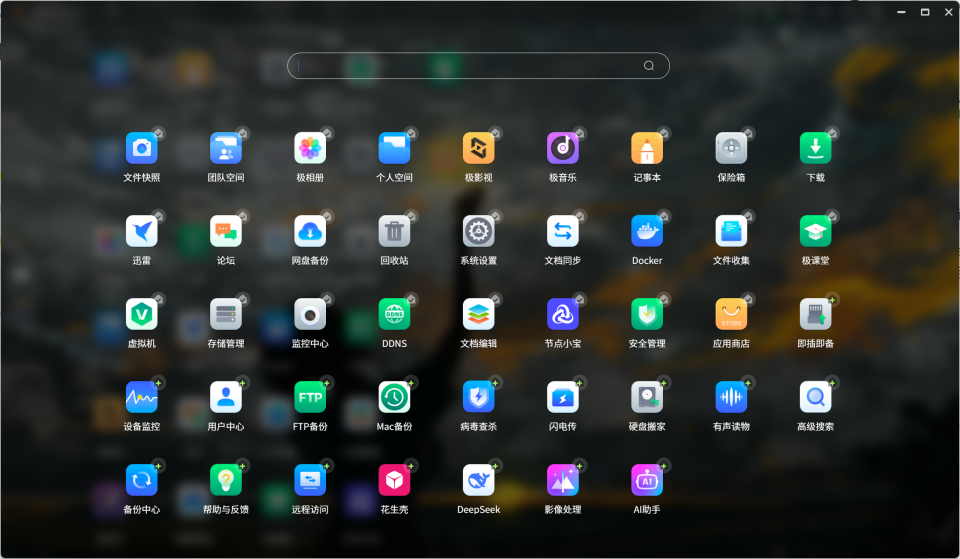This screenshot has width=960, height=559.
Task: Launch 迅雷 app
Action: (141, 231)
